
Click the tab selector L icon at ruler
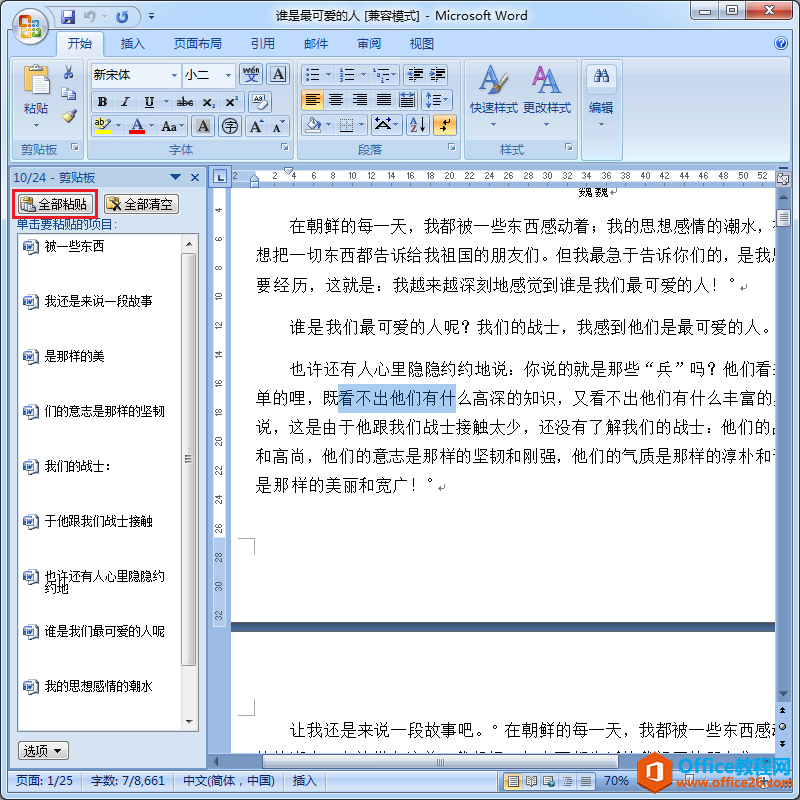(220, 177)
